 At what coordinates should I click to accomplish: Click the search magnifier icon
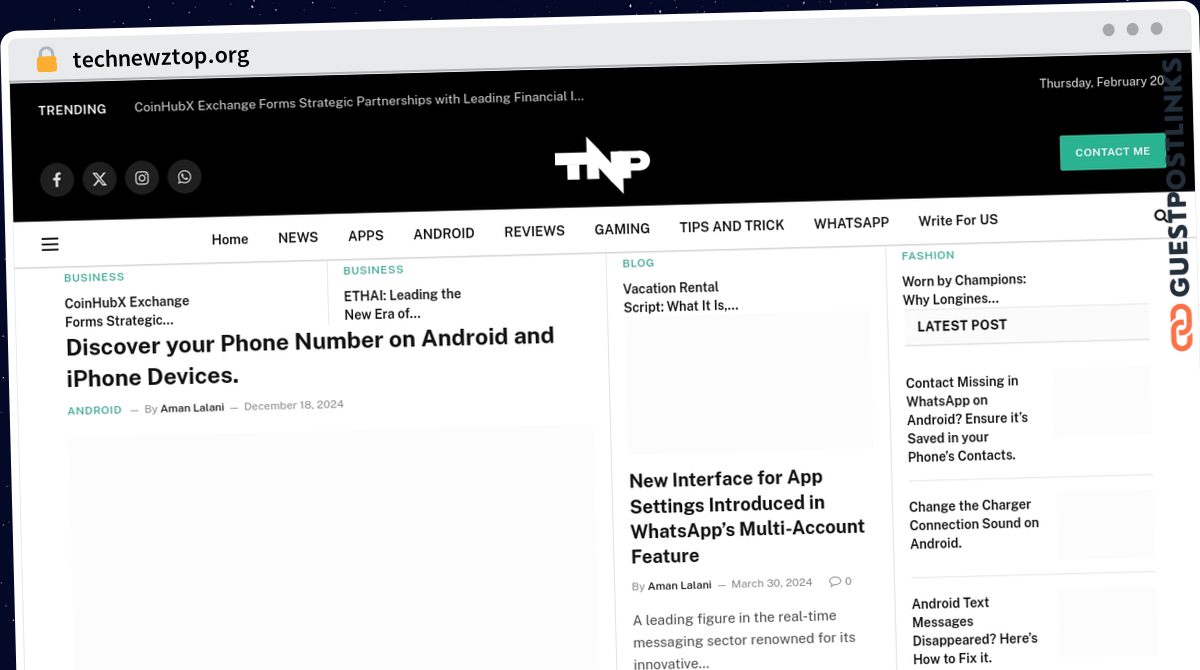[1161, 216]
